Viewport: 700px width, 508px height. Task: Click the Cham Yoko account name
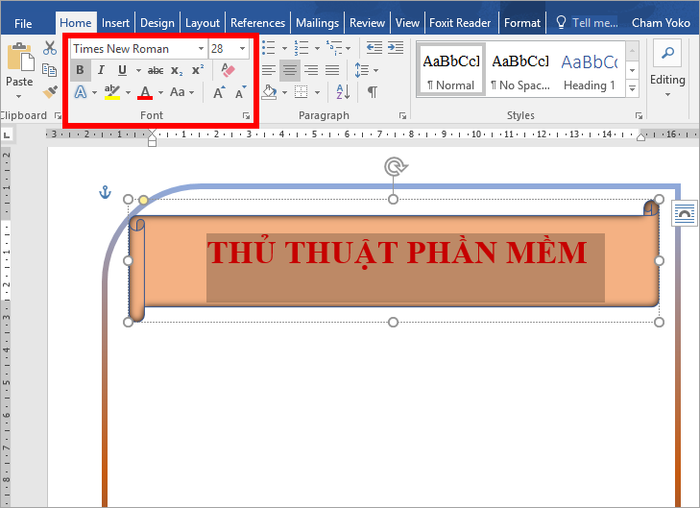[x=661, y=23]
